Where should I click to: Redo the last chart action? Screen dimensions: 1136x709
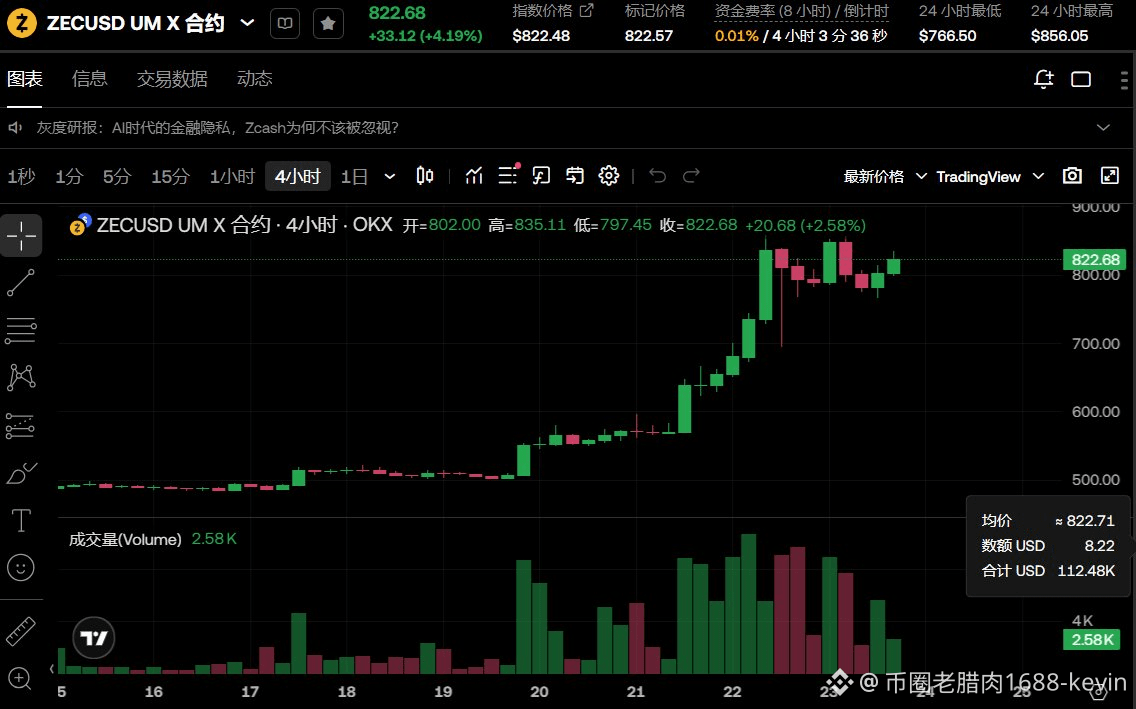691,176
